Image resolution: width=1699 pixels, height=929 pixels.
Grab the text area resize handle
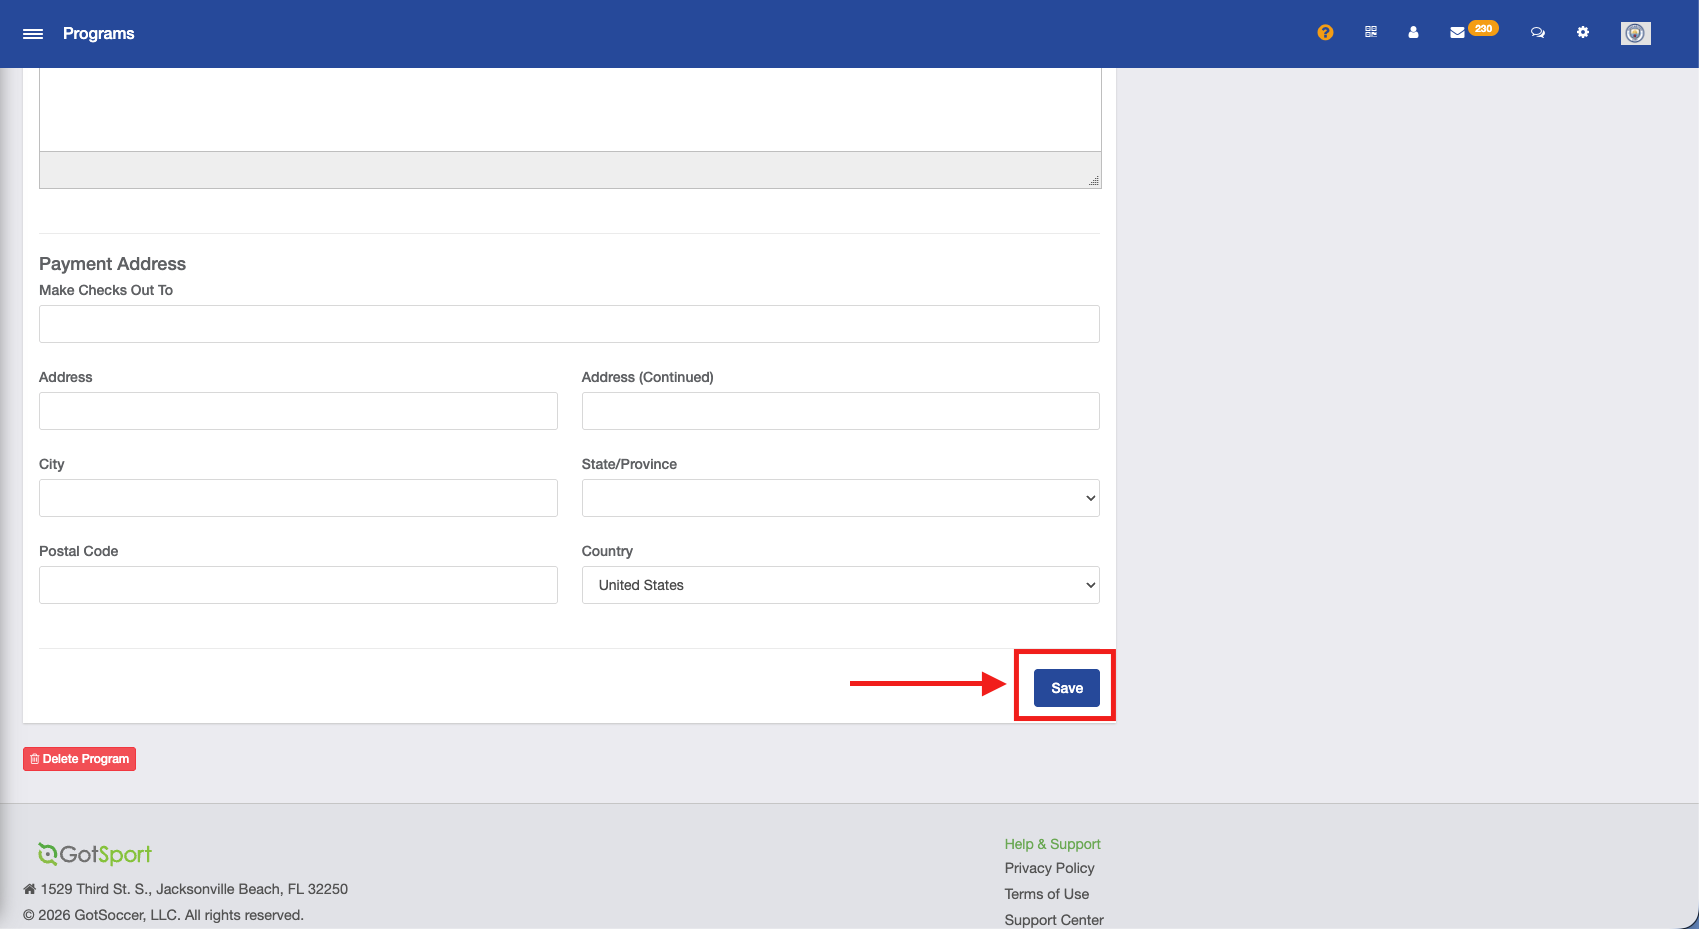coord(1094,181)
